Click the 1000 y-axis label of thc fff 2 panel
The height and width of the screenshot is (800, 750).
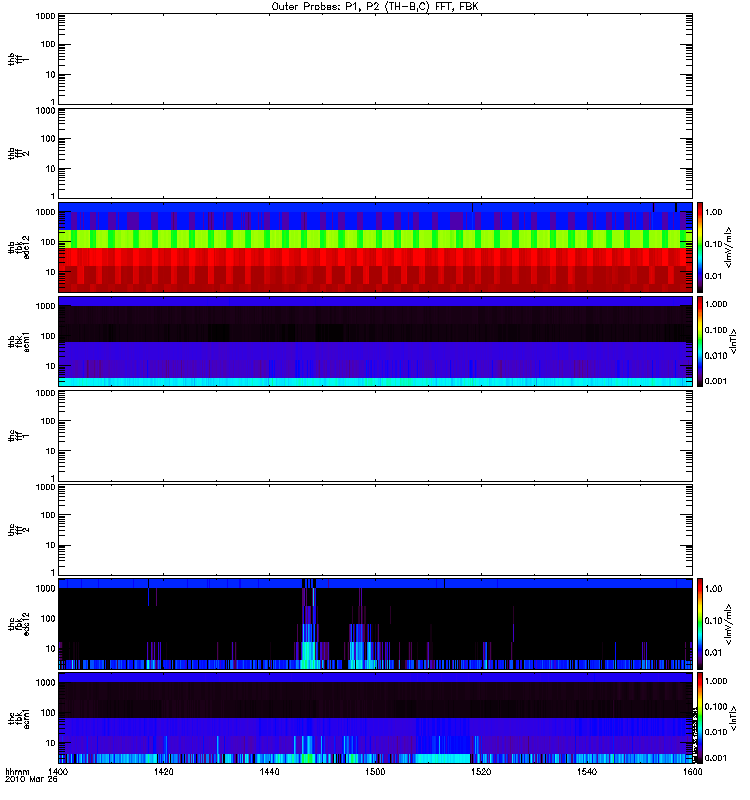pyautogui.click(x=45, y=487)
